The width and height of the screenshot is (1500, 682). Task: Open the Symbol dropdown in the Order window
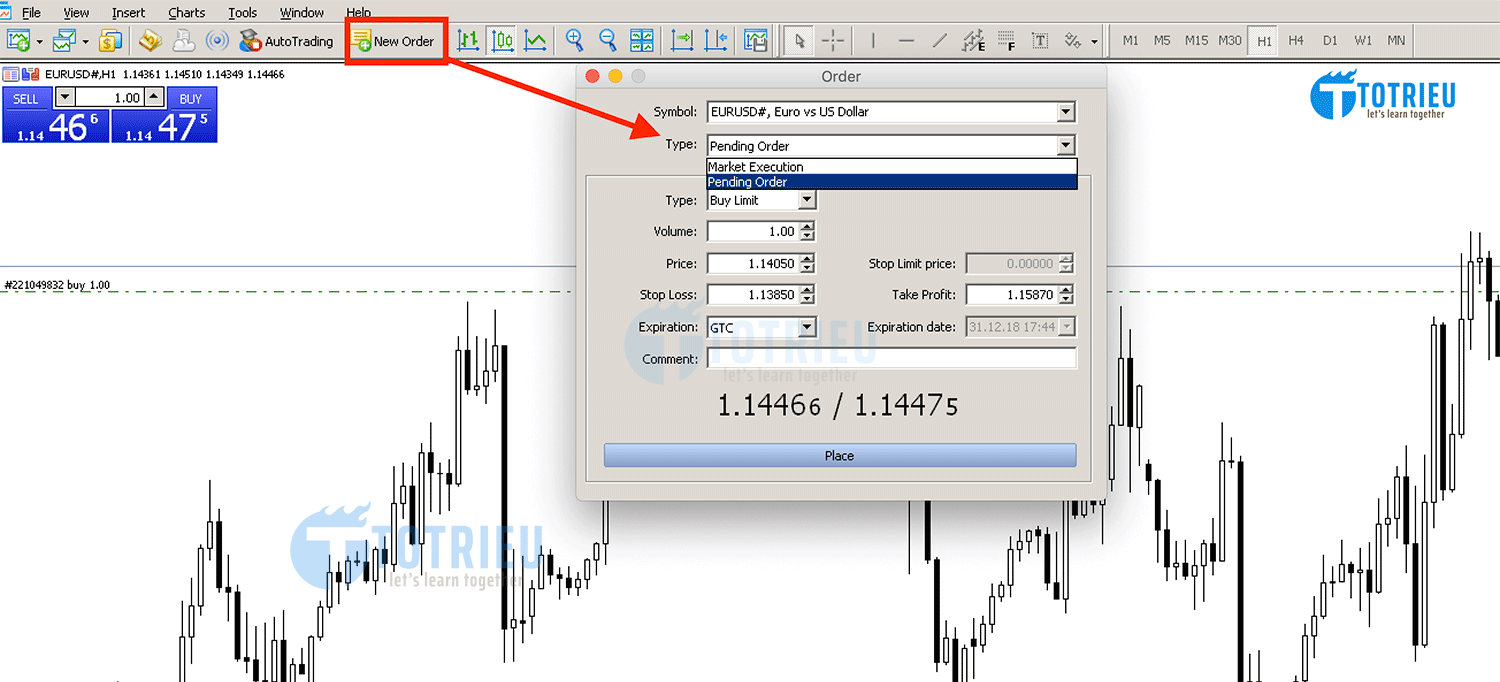coord(1065,111)
